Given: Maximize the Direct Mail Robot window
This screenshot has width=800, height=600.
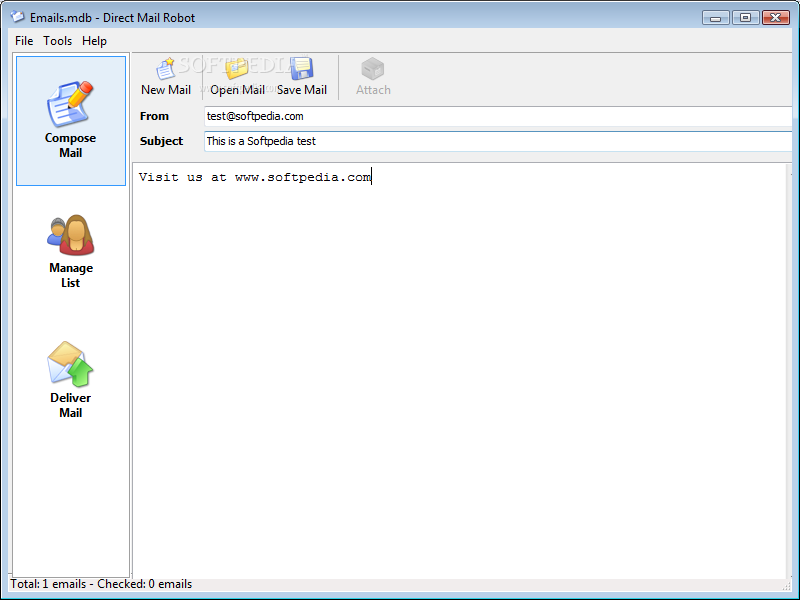Looking at the screenshot, I should 745,18.
